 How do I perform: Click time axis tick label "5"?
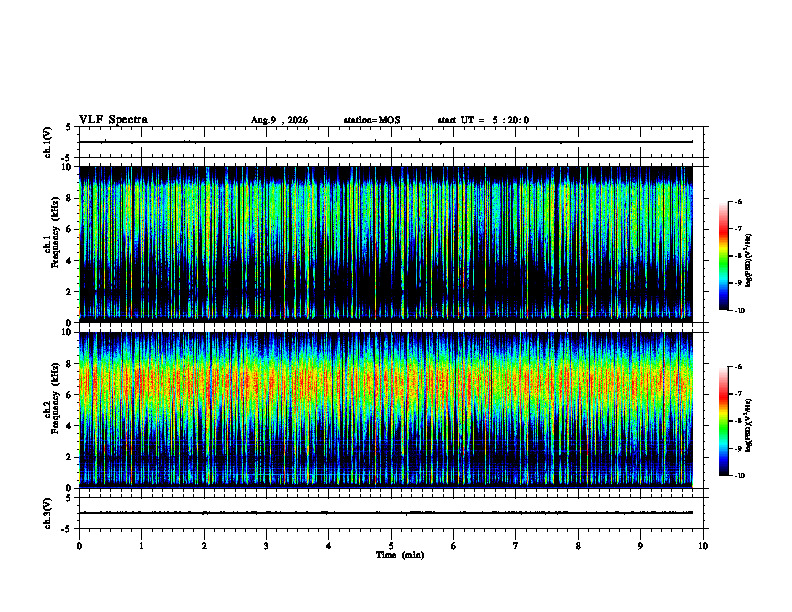pos(391,546)
